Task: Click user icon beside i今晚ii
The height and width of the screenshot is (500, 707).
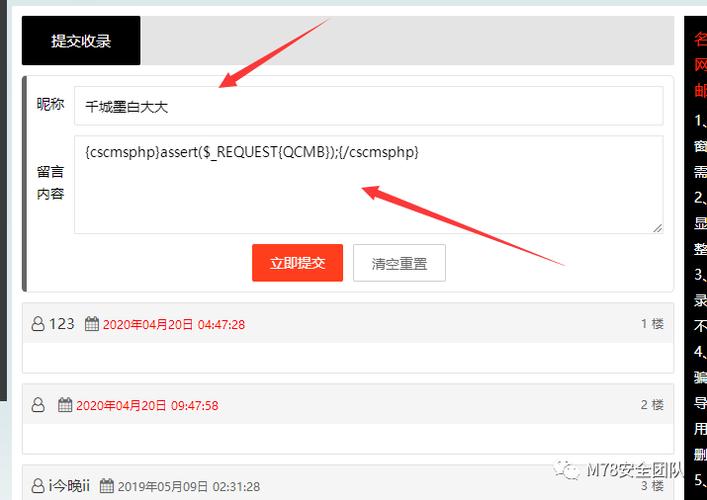Action: pyautogui.click(x=38, y=486)
